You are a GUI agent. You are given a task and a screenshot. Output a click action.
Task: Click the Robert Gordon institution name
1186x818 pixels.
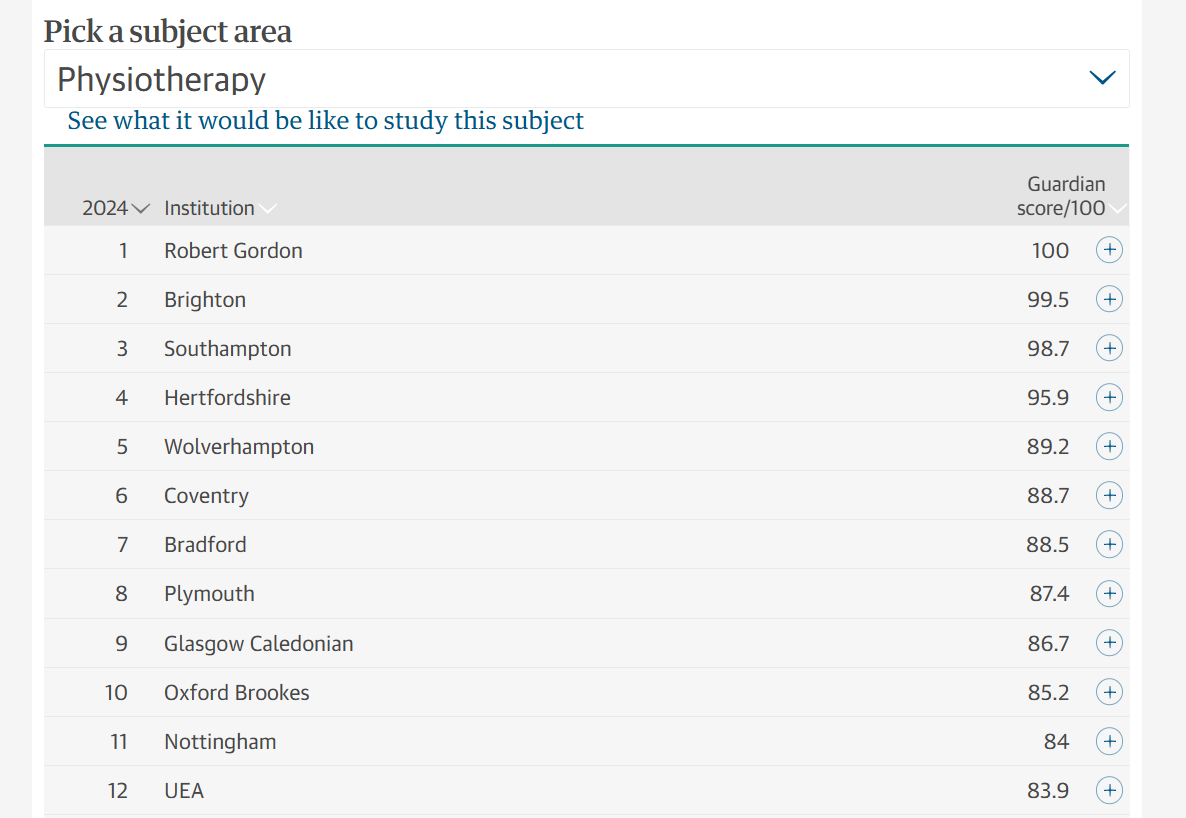coord(233,250)
